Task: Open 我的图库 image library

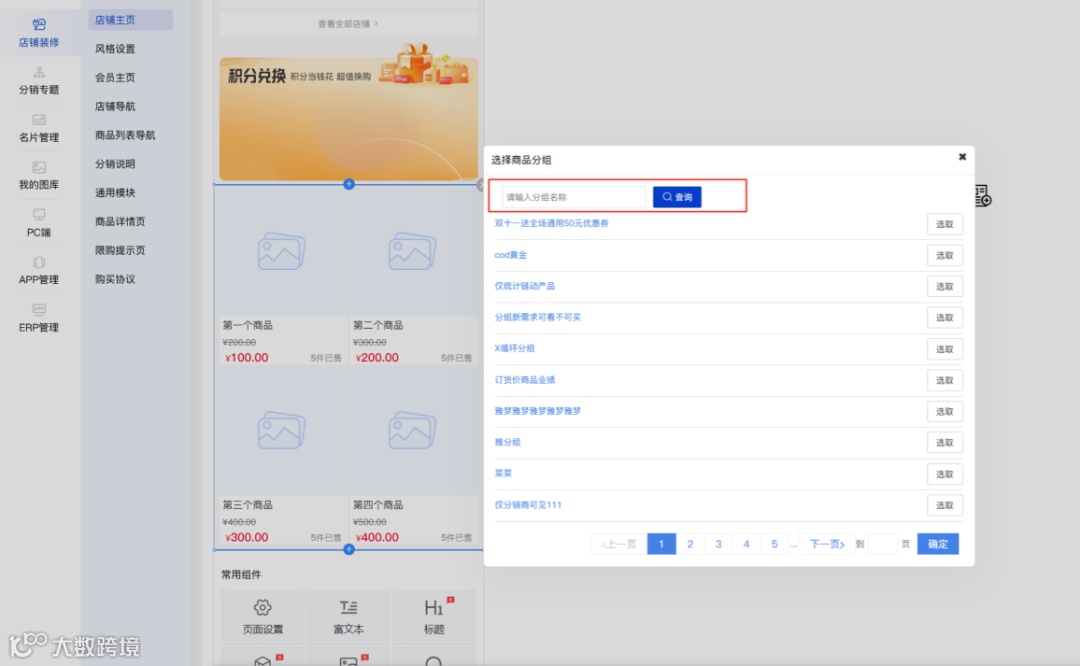Action: click(x=39, y=176)
